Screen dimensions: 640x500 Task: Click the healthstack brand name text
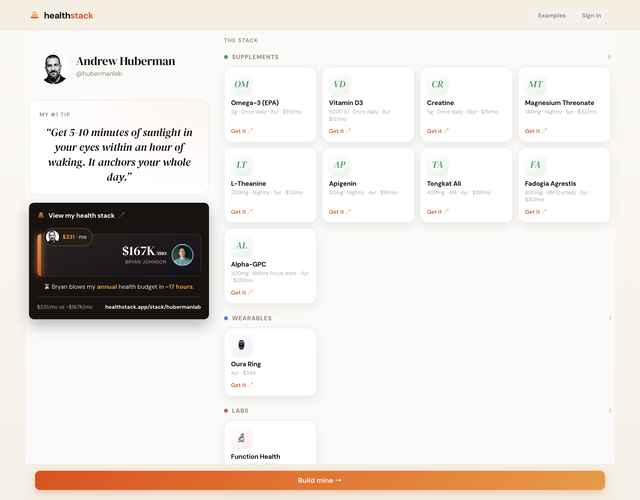(x=69, y=16)
